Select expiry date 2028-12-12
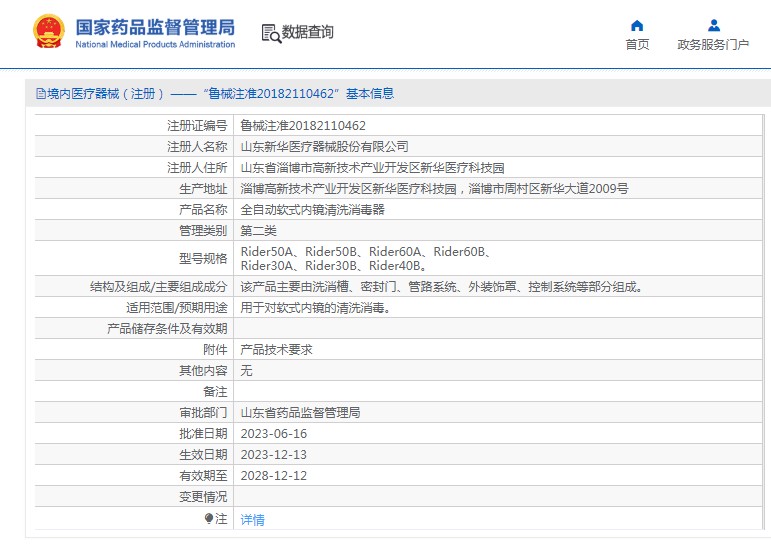 (x=273, y=476)
